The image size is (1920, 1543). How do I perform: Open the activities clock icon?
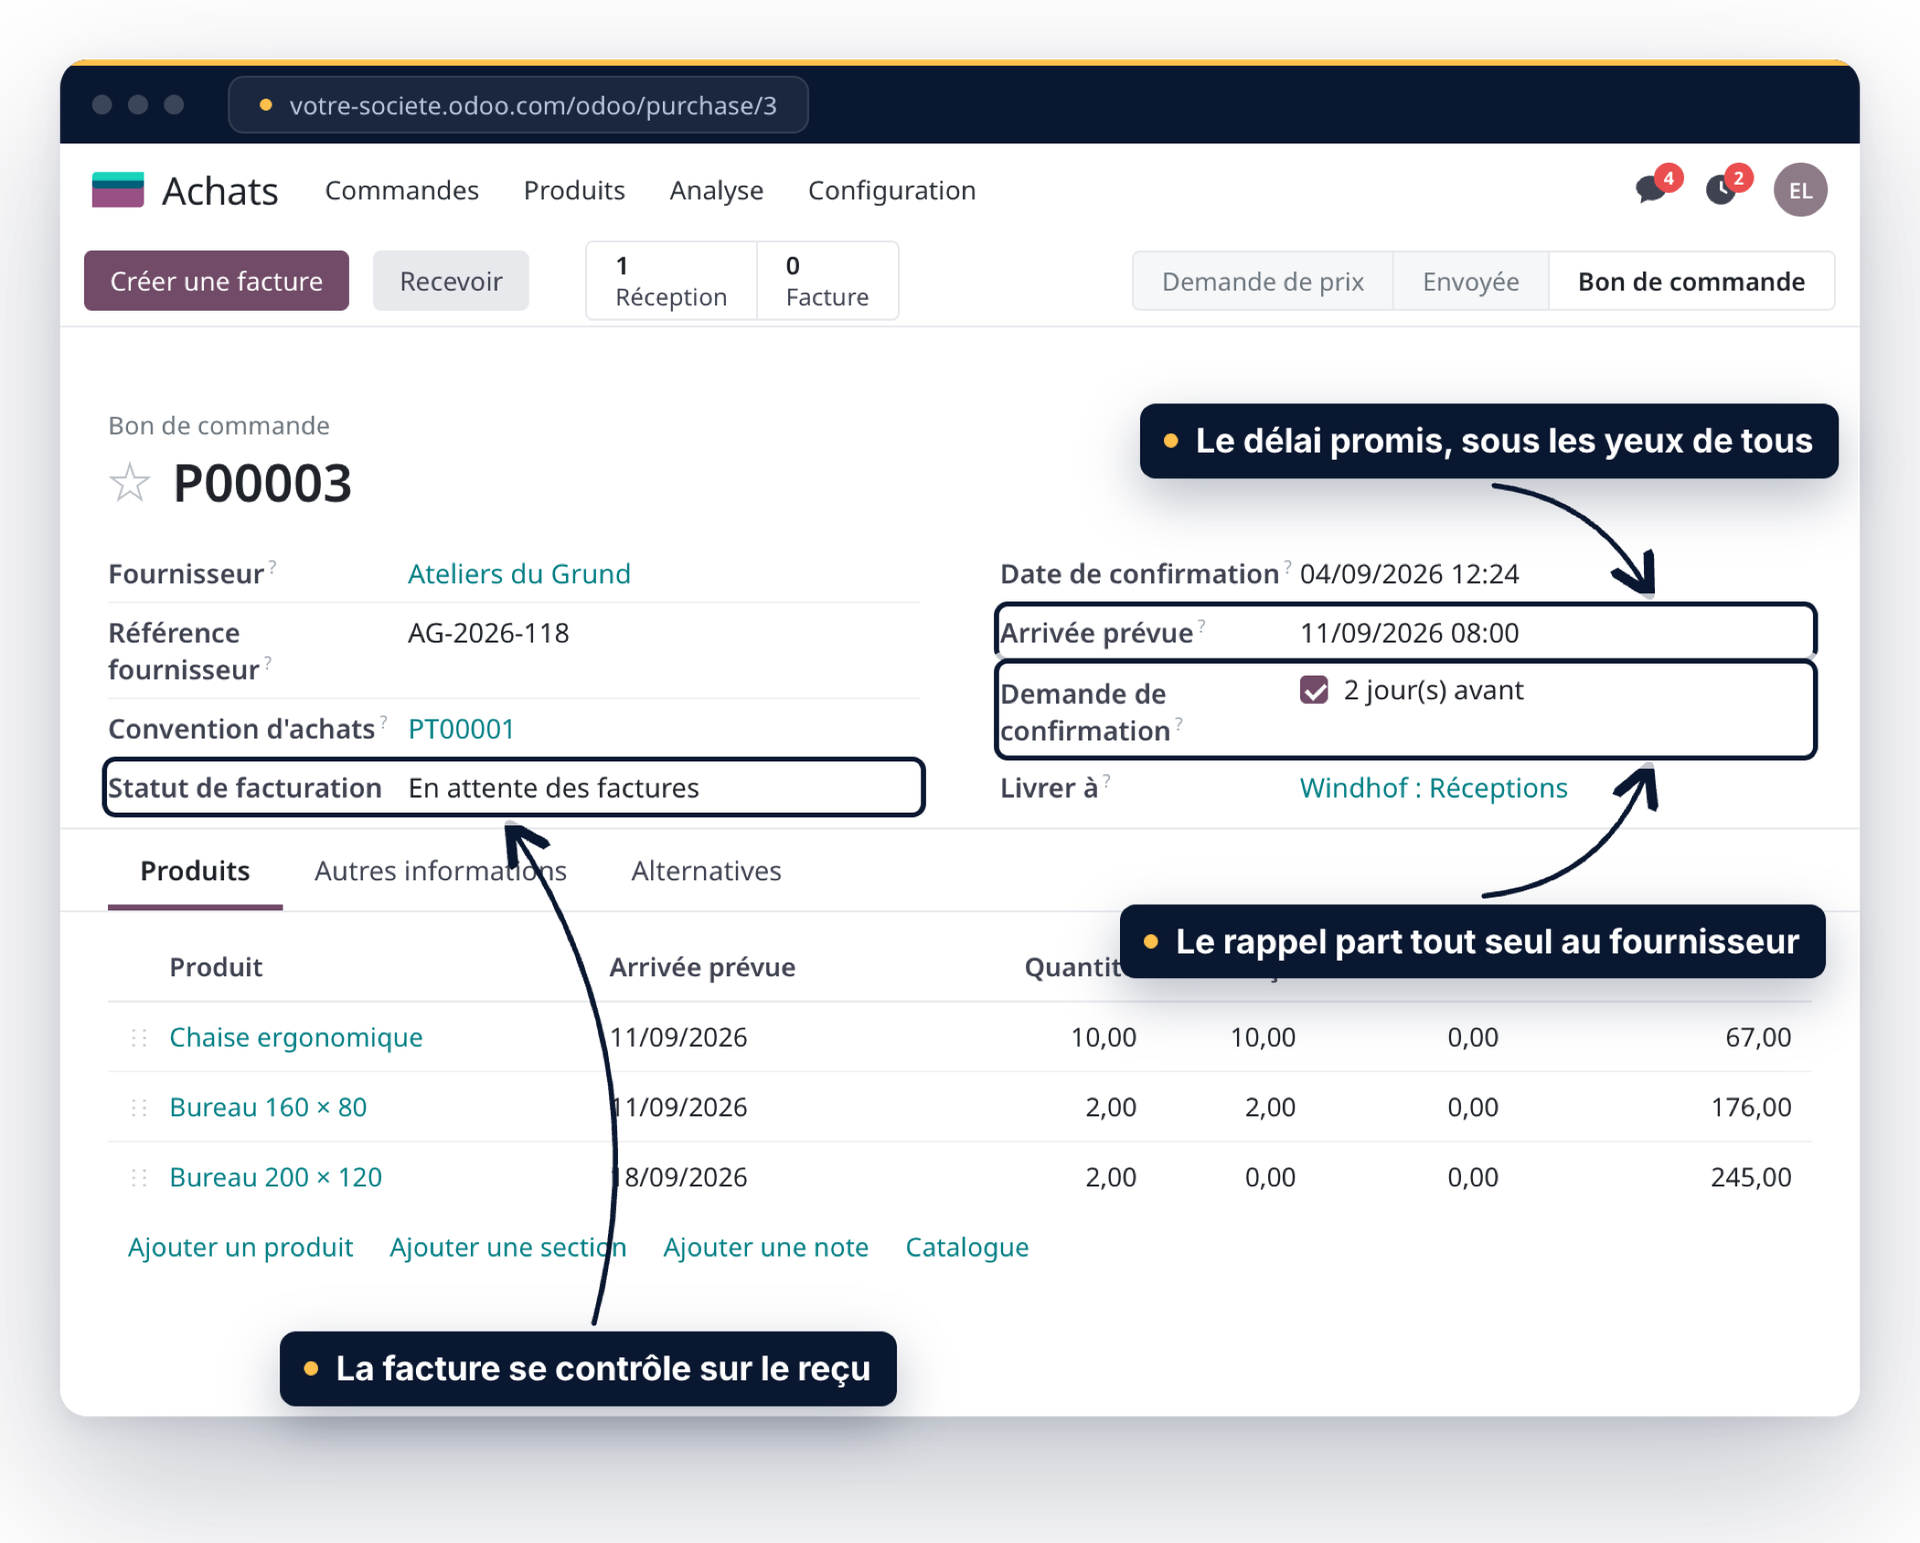point(1721,189)
